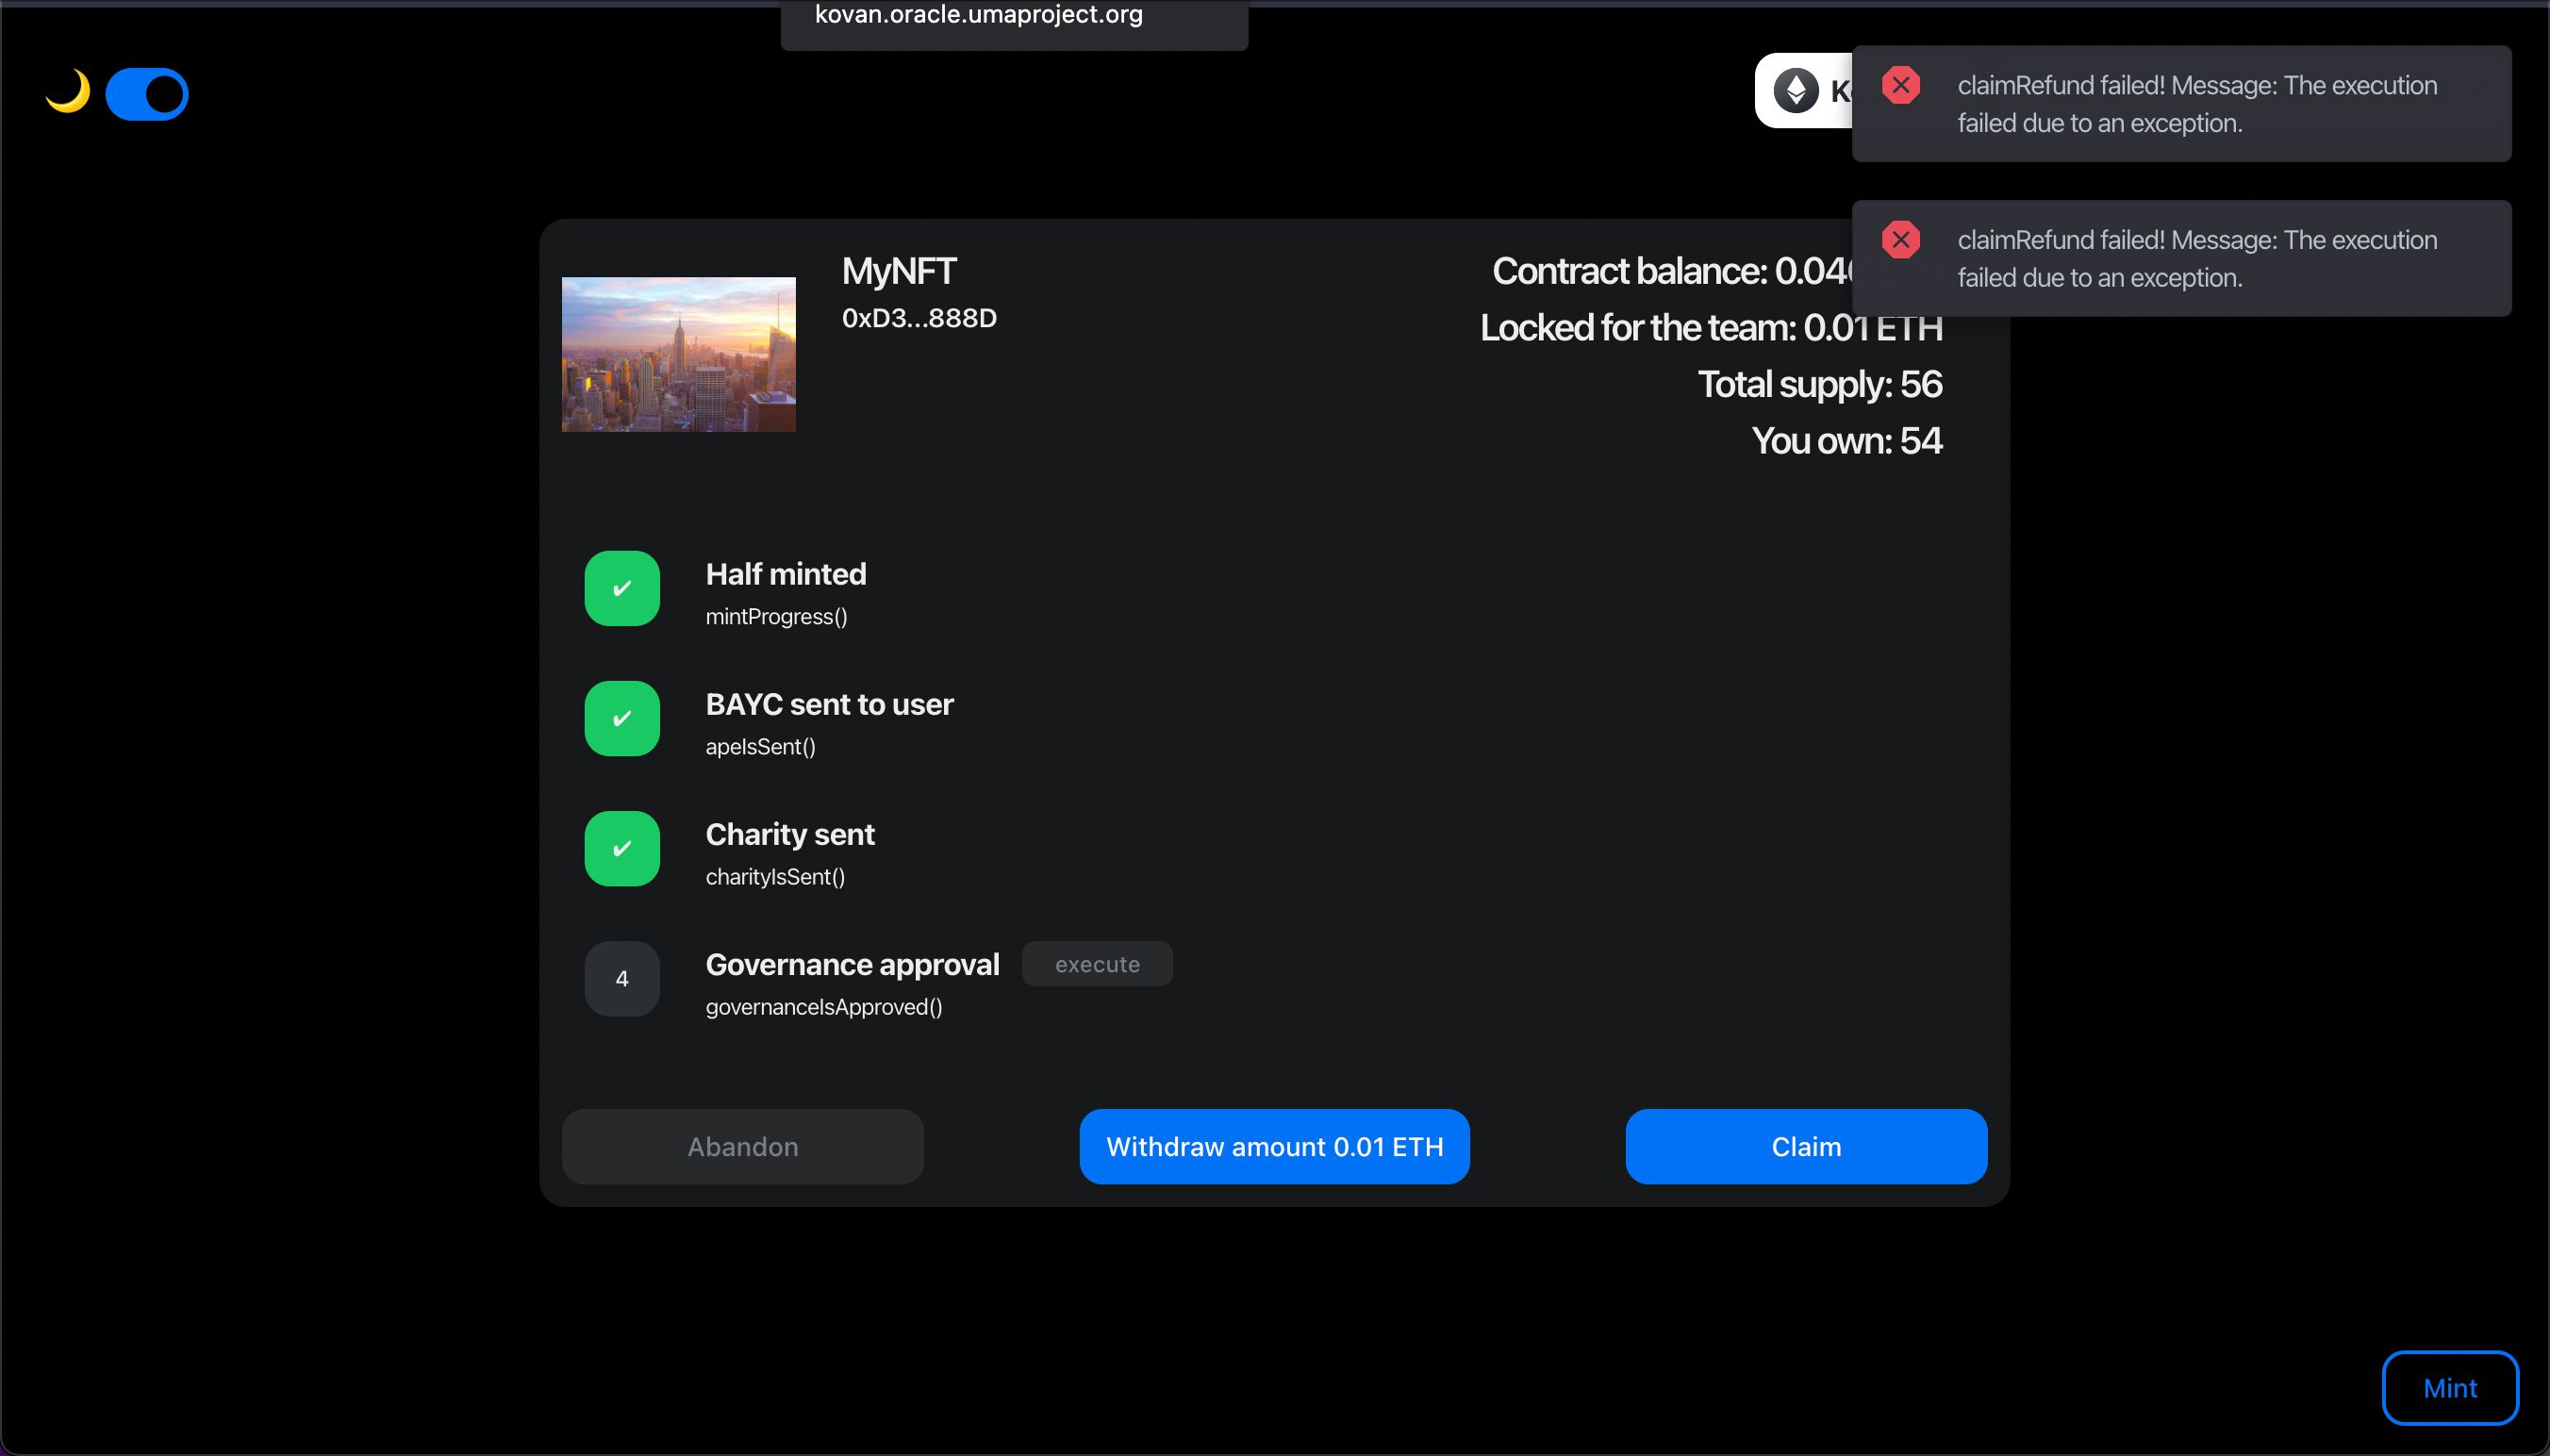Click the governanceIsApproved() label

coord(824,1007)
